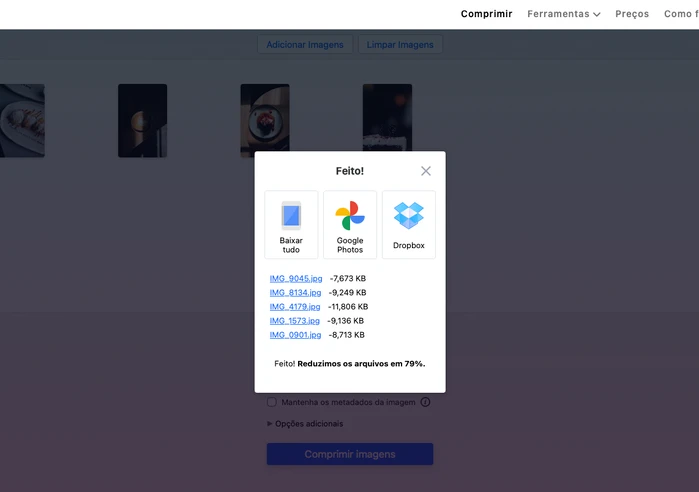Download IMG_9045.jpg file link

click(x=295, y=279)
